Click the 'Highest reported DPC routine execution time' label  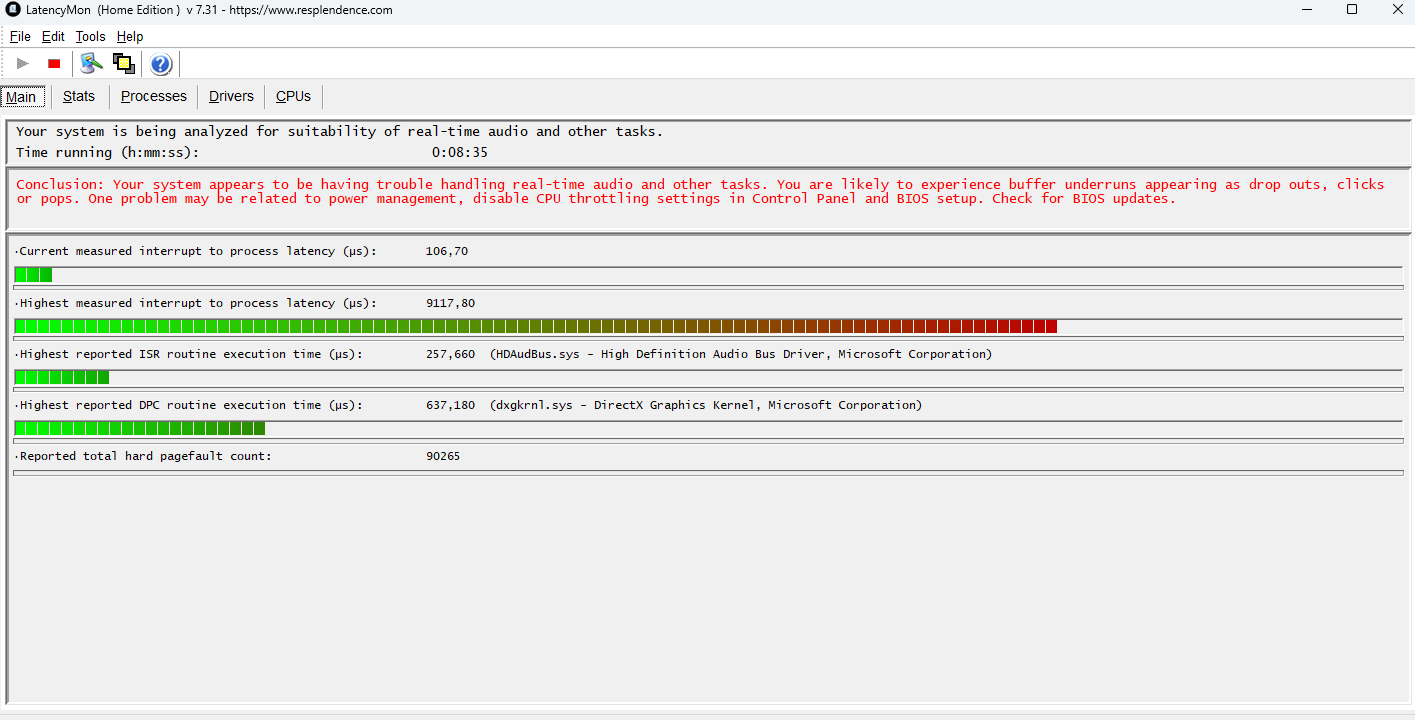(x=191, y=405)
